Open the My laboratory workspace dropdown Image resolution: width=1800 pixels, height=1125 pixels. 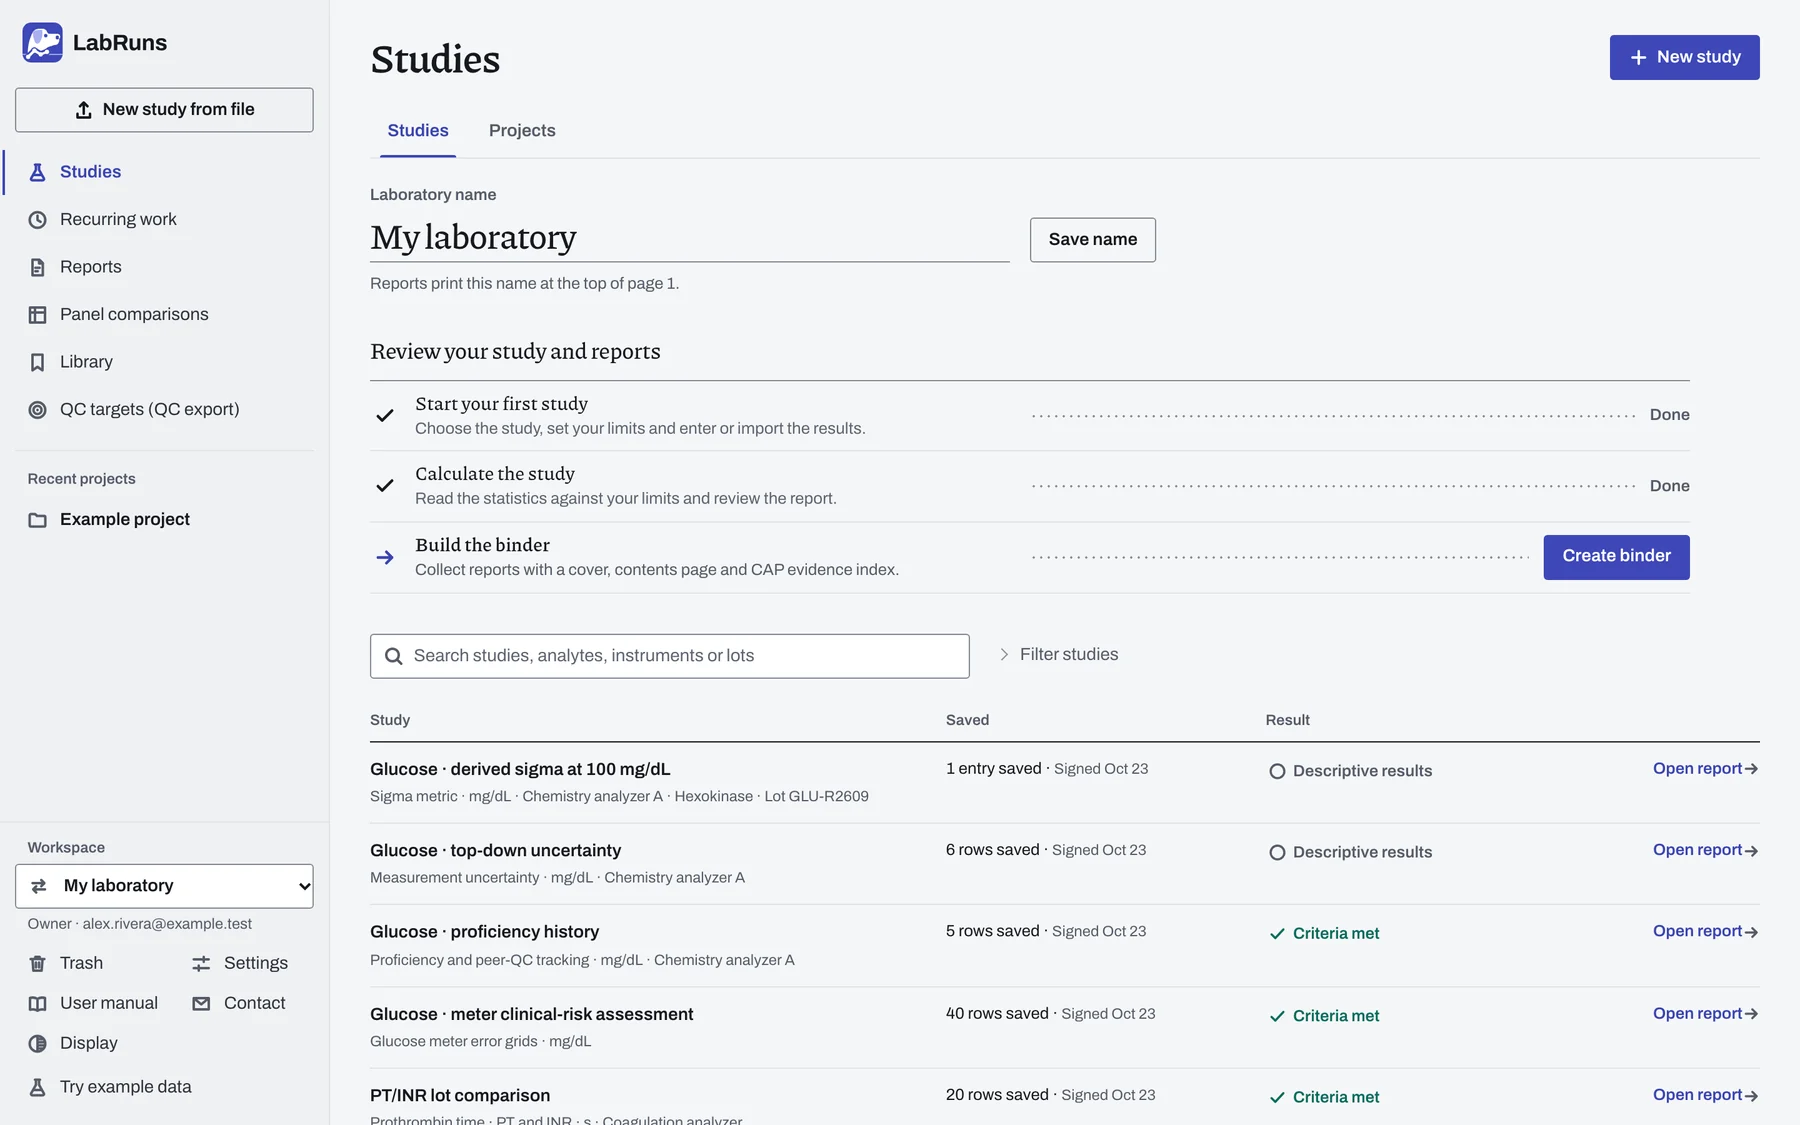click(x=164, y=886)
